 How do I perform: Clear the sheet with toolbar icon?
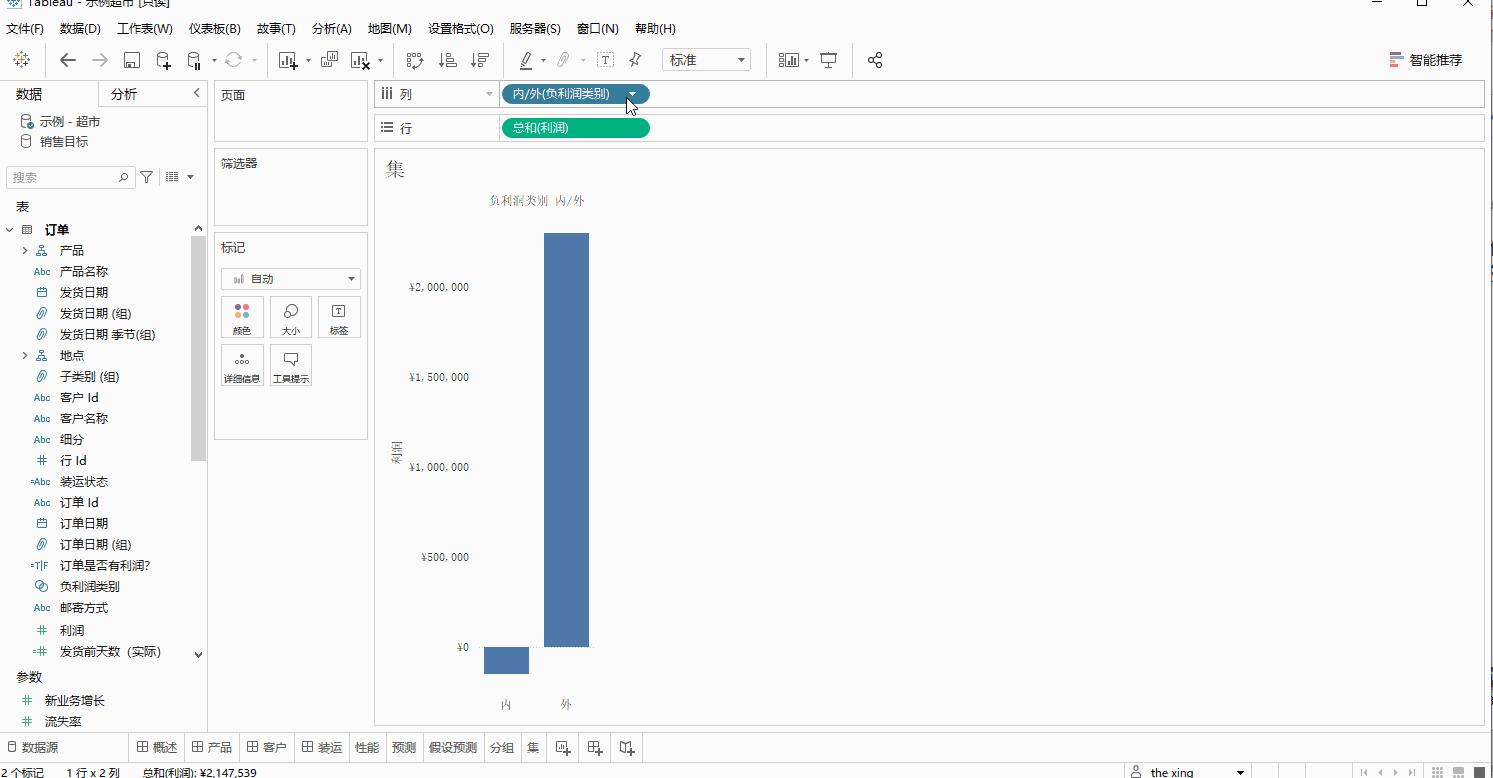pyautogui.click(x=360, y=60)
